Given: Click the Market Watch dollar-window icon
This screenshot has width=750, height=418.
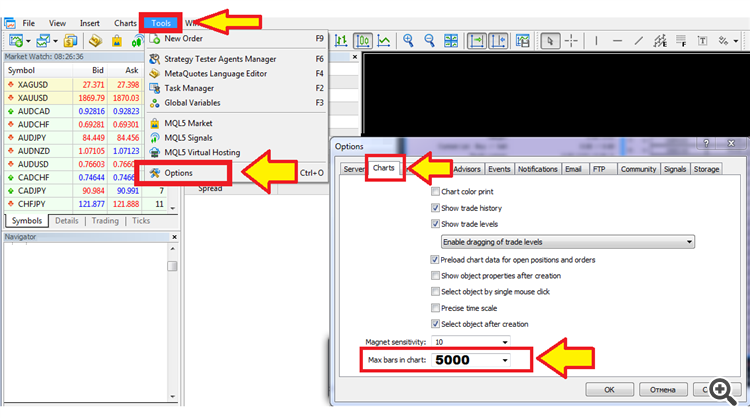Looking at the screenshot, I should pyautogui.click(x=70, y=41).
